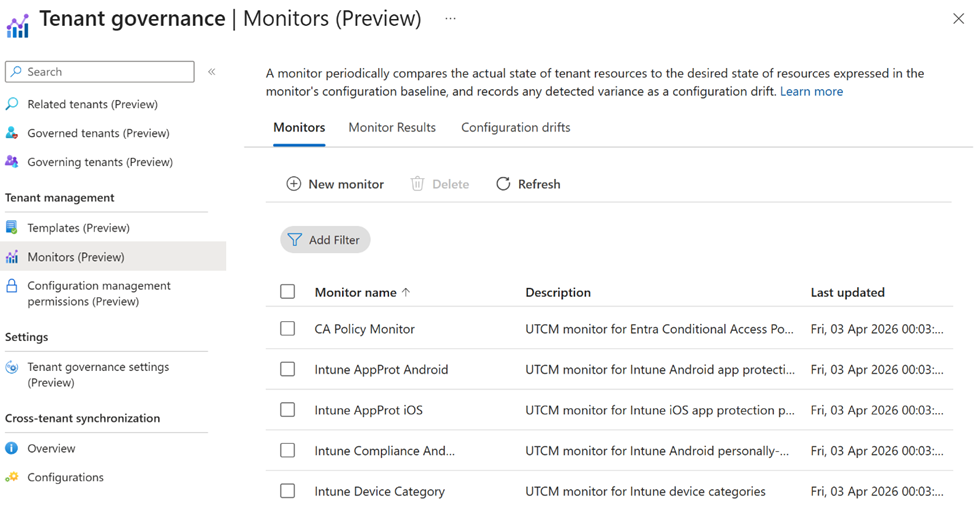Tick the CA Policy Monitor checkbox
This screenshot has width=975, height=507.
(288, 329)
